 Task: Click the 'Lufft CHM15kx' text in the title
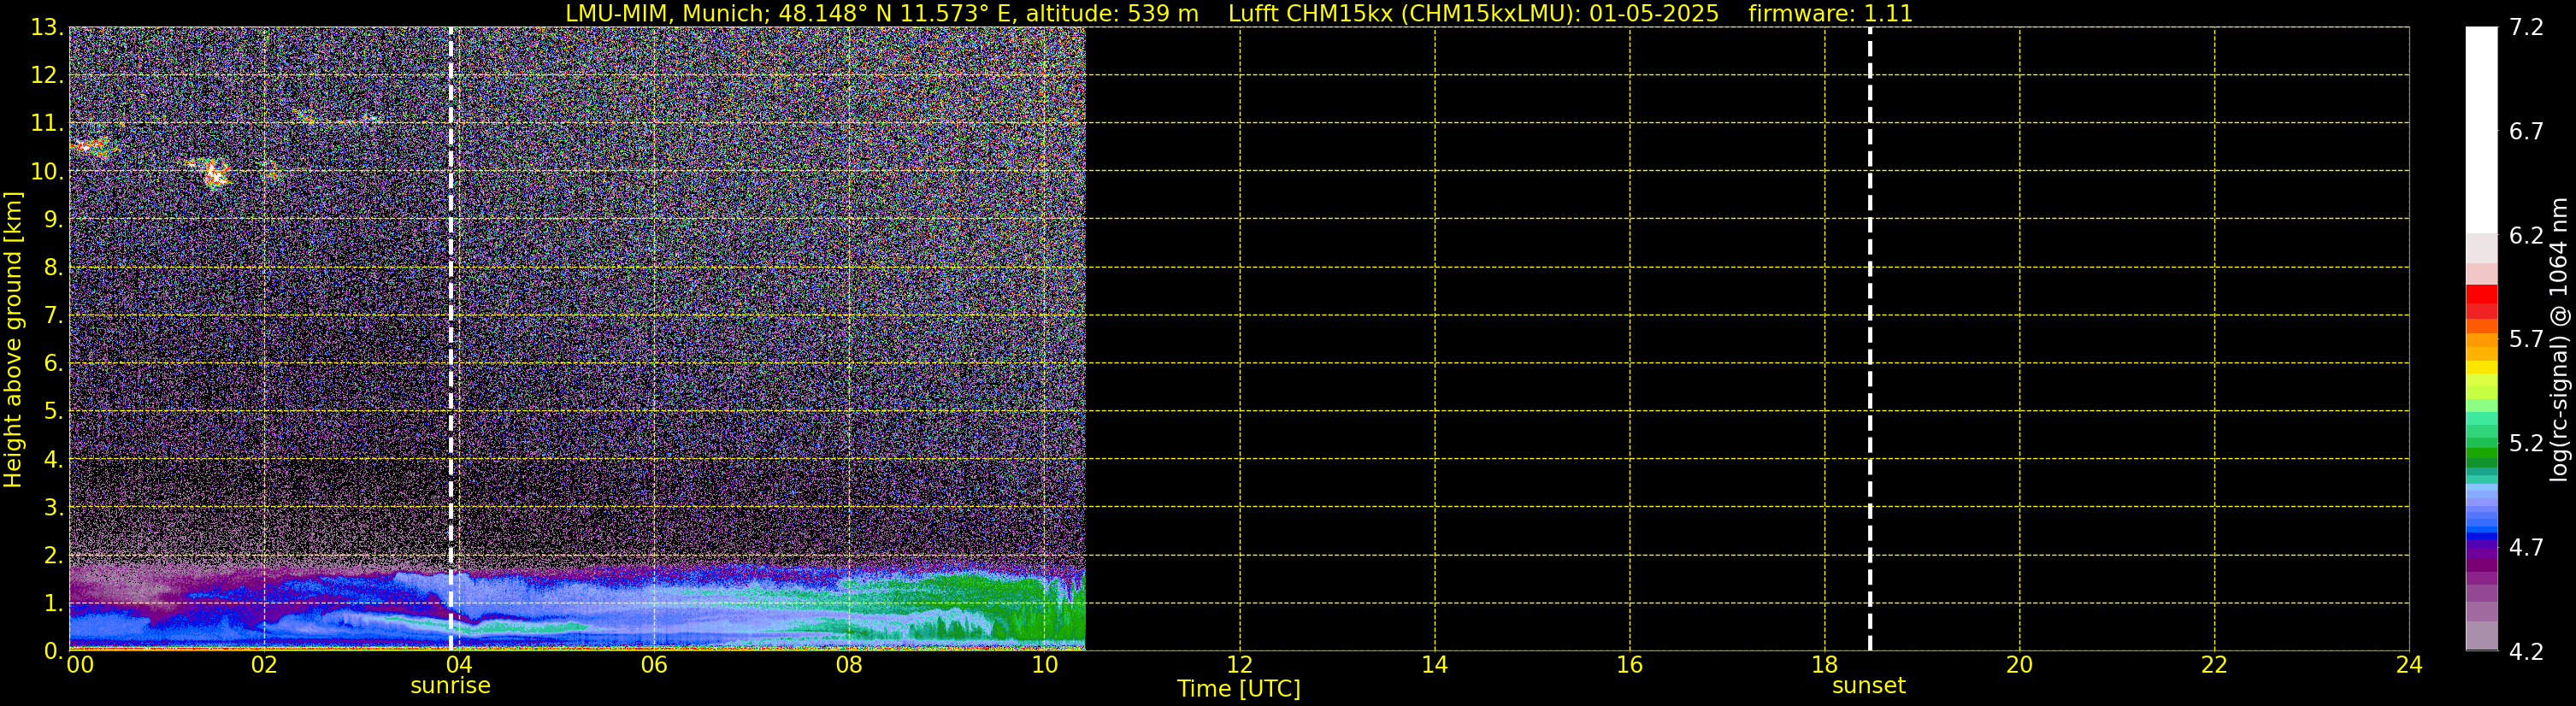coord(1310,14)
